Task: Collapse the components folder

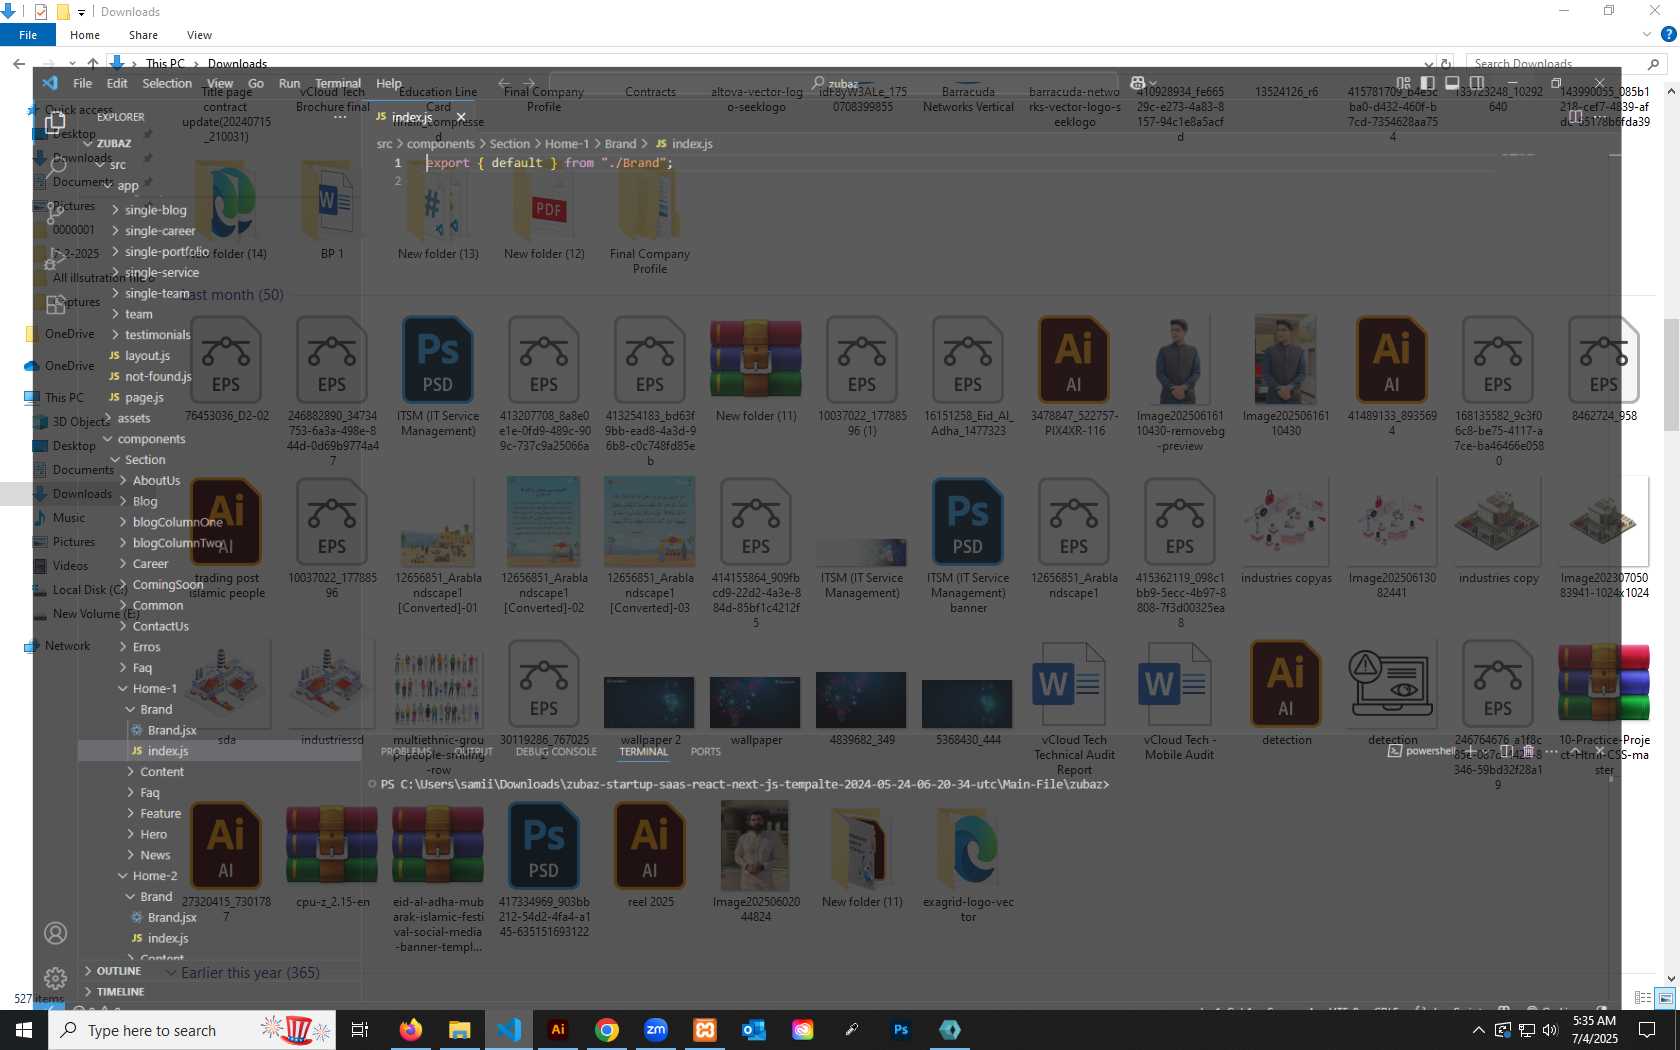Action: (x=151, y=439)
